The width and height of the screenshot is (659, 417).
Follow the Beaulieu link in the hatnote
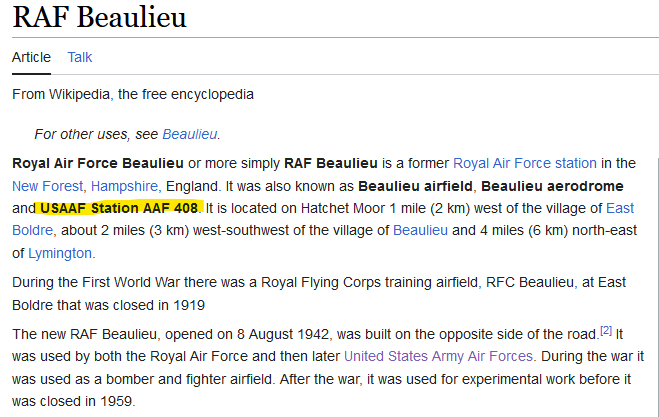[x=189, y=134]
